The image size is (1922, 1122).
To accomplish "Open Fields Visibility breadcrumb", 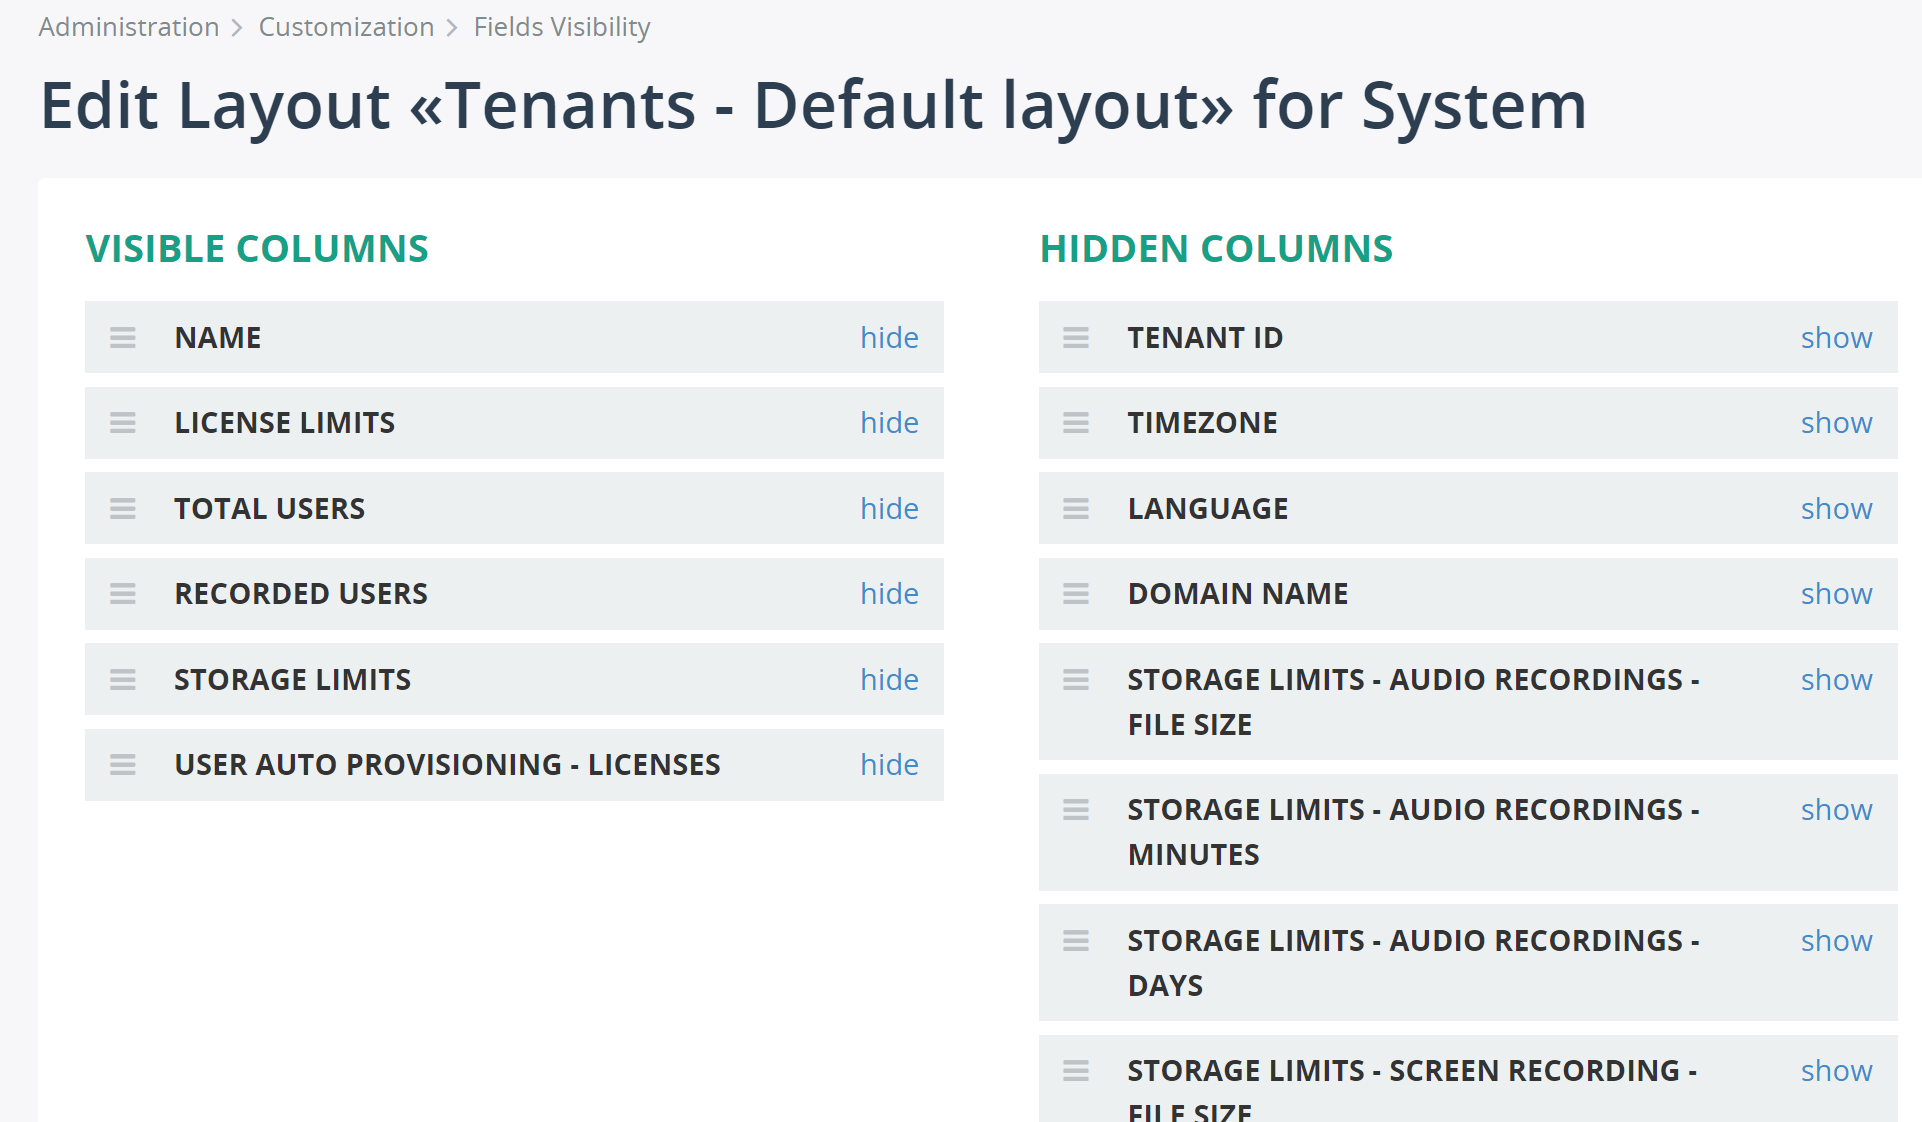I will [x=562, y=27].
